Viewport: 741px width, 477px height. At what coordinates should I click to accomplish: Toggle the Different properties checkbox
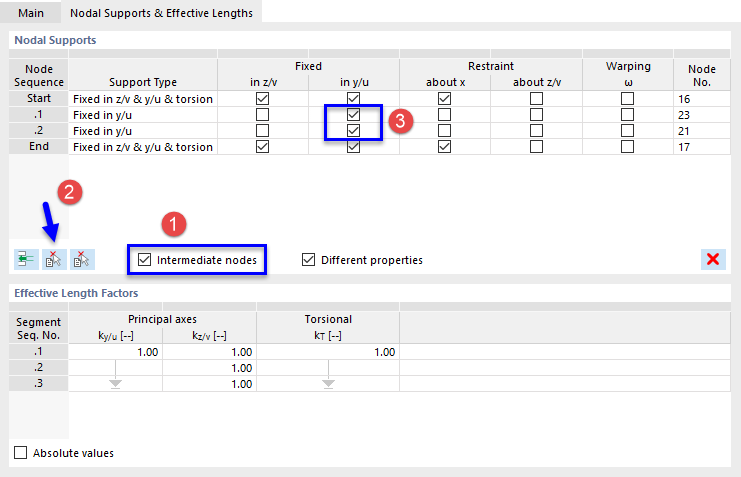[309, 260]
